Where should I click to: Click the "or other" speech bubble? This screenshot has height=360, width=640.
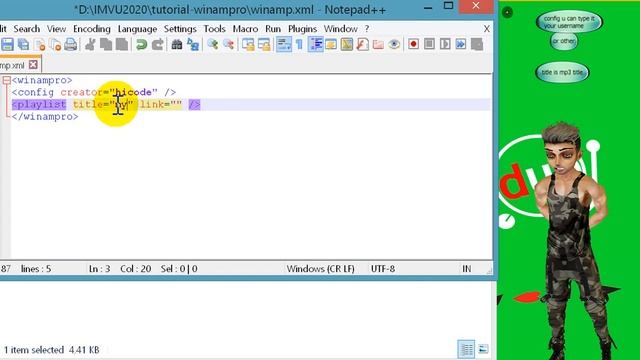pyautogui.click(x=564, y=41)
